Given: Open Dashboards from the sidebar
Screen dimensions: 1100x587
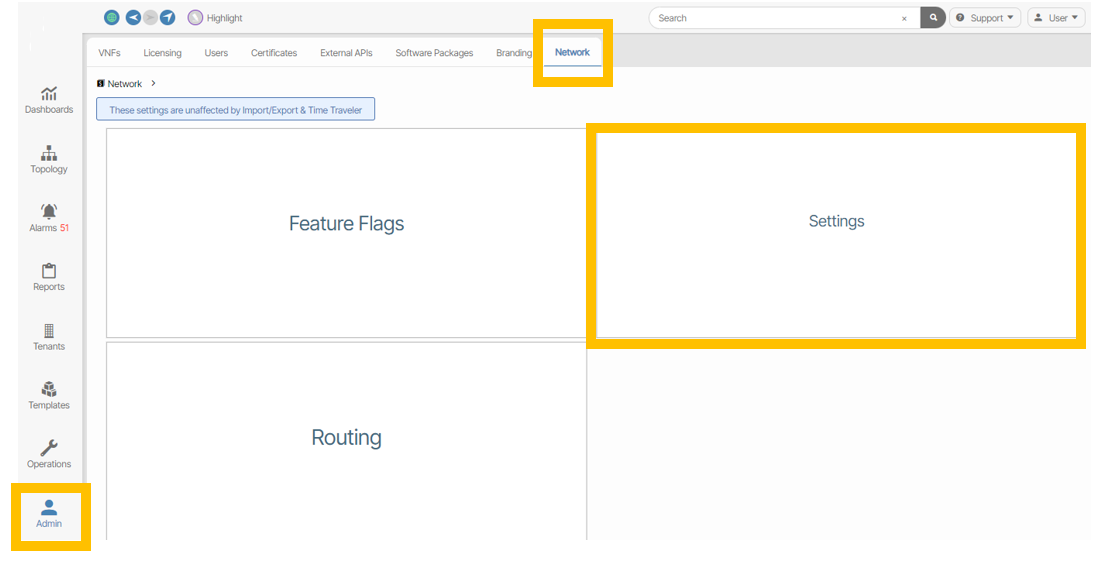Looking at the screenshot, I should (x=49, y=99).
